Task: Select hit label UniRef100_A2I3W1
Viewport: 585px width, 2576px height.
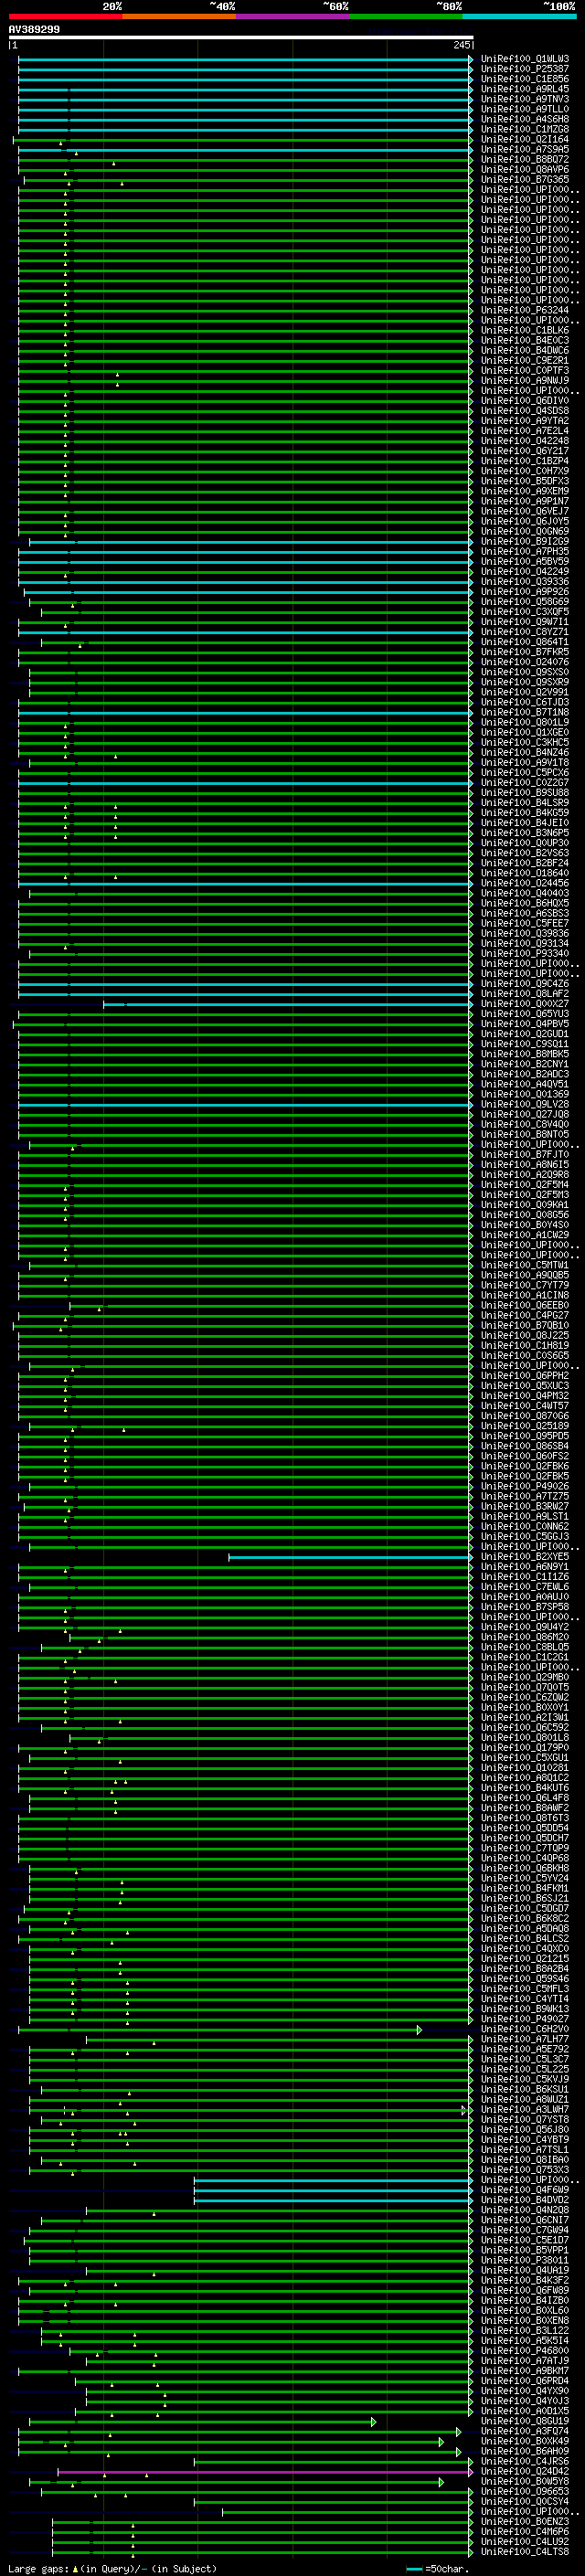Action: pos(525,1717)
